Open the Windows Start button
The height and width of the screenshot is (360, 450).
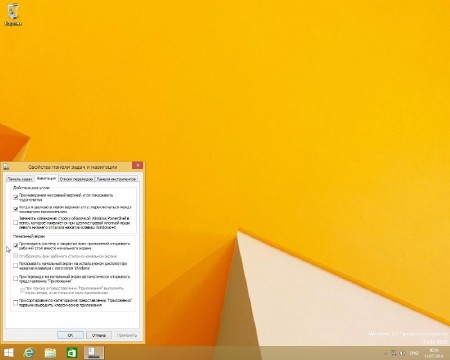[9, 353]
